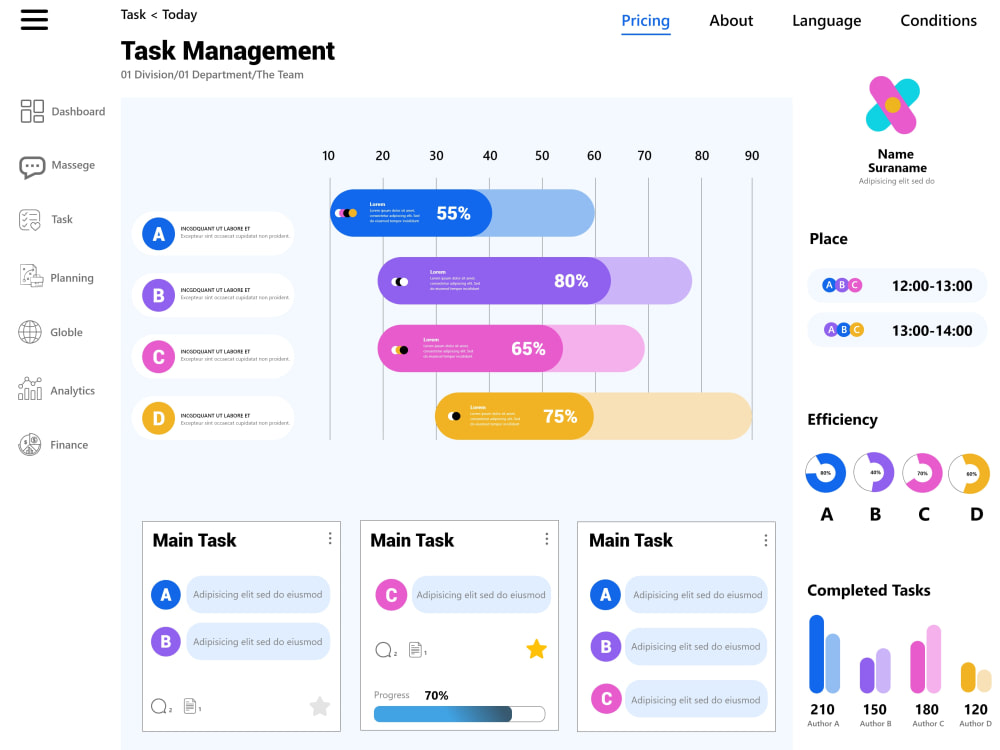Click the A avatar in the third Main Task card
1000x750 pixels.
(x=605, y=595)
